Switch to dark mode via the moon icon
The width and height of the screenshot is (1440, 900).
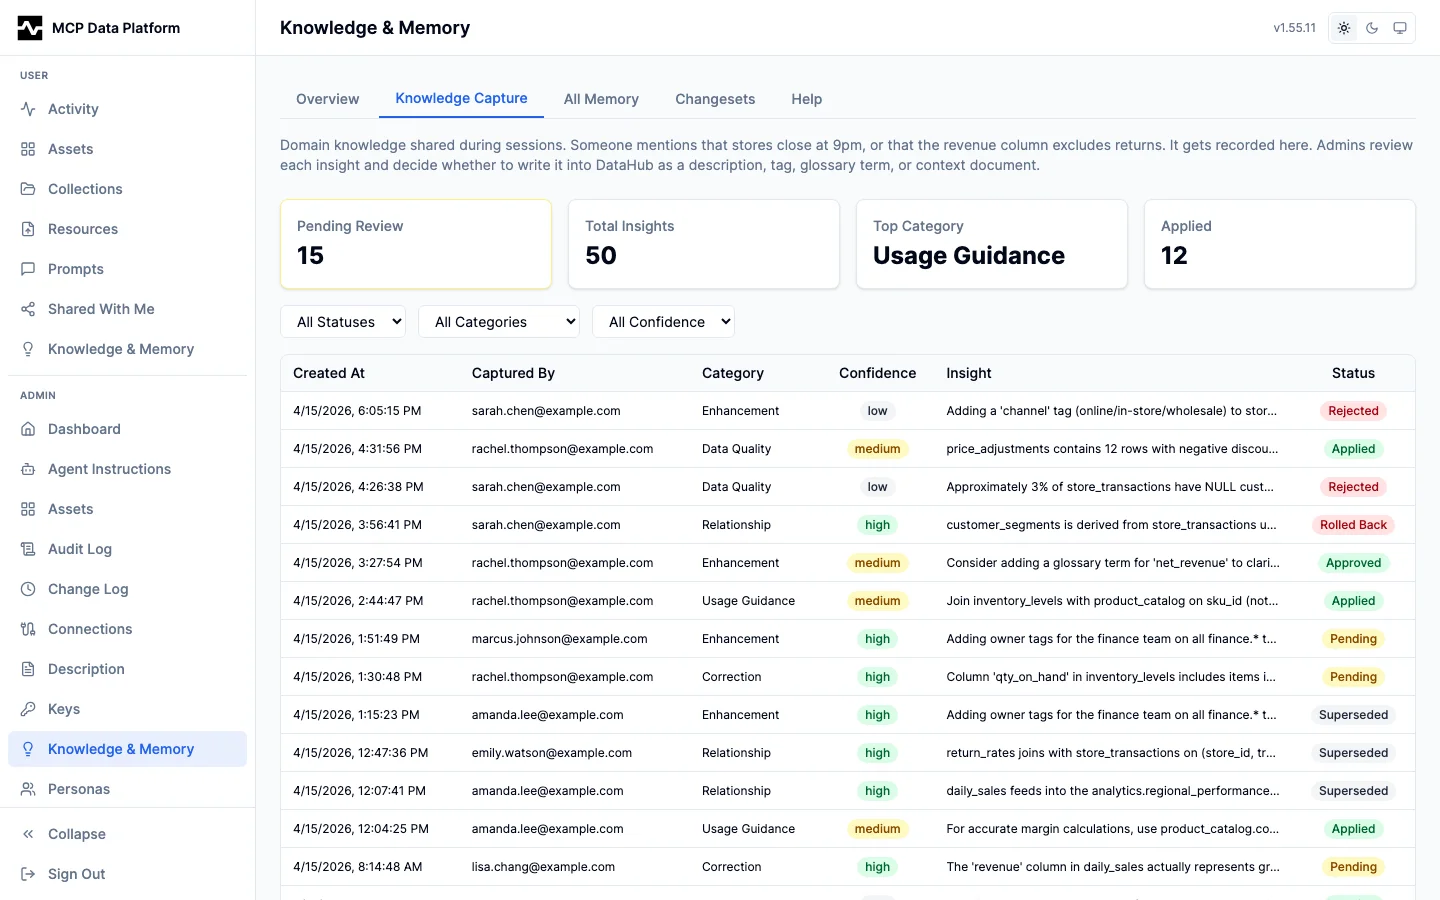coord(1372,28)
